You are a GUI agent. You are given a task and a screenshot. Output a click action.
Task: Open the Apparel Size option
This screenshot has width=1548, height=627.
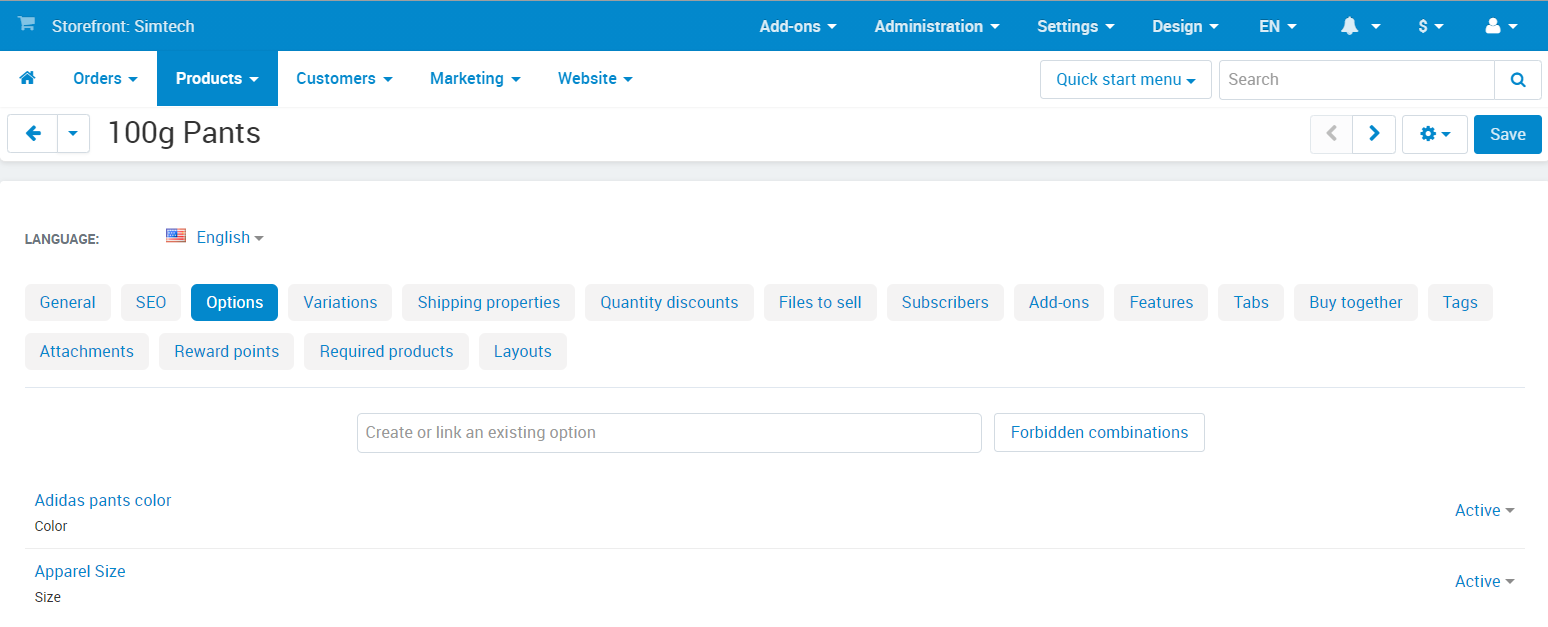tap(80, 571)
